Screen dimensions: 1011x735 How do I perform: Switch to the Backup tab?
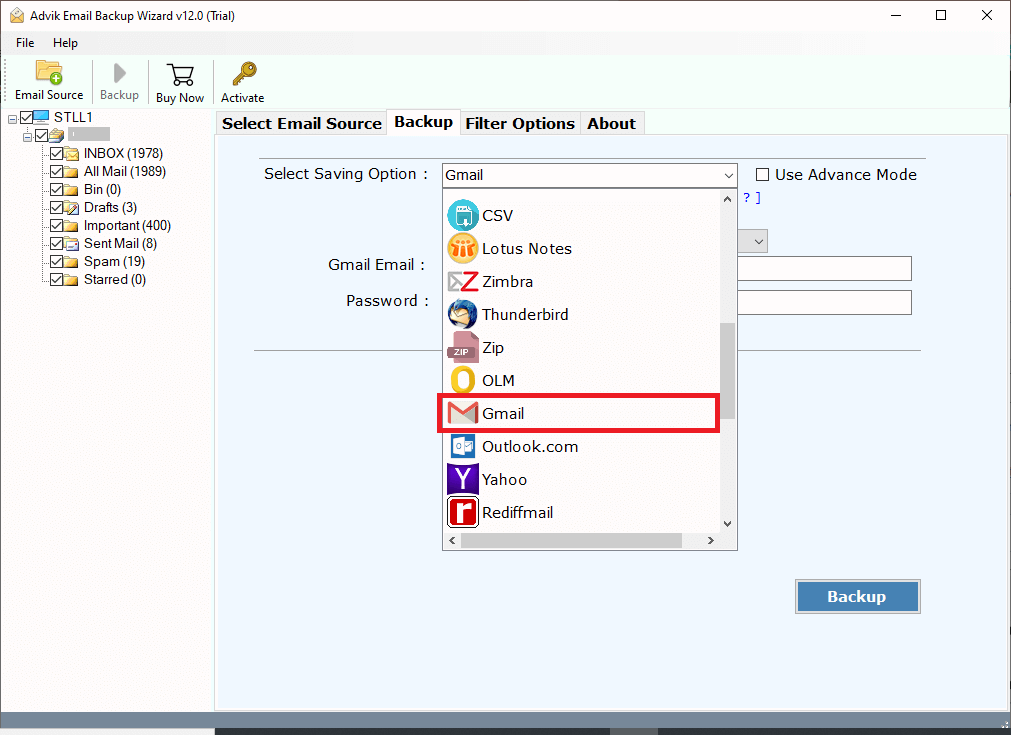(424, 122)
